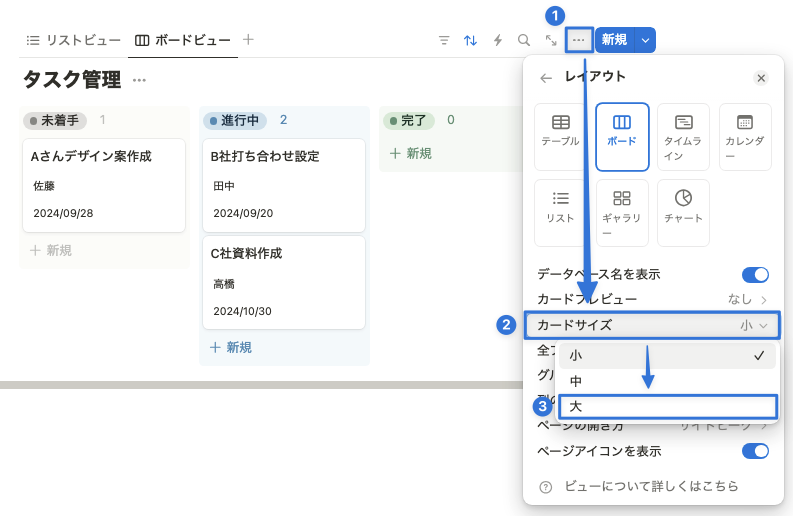Image resolution: width=793 pixels, height=516 pixels.
Task: Toggle データベース名を表示 switch
Action: [x=755, y=275]
